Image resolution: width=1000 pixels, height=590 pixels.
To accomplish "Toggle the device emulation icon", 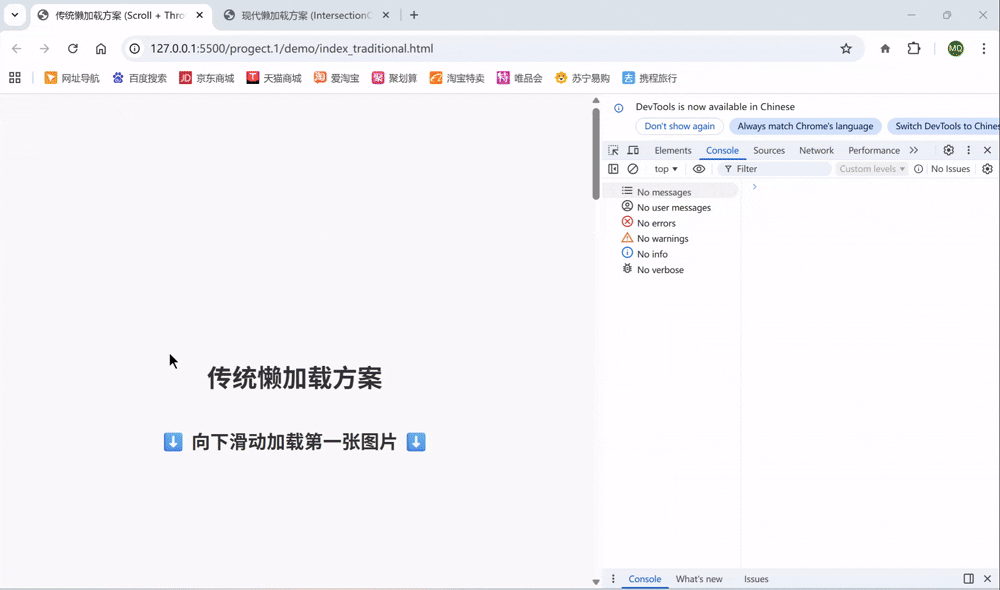I will [633, 149].
